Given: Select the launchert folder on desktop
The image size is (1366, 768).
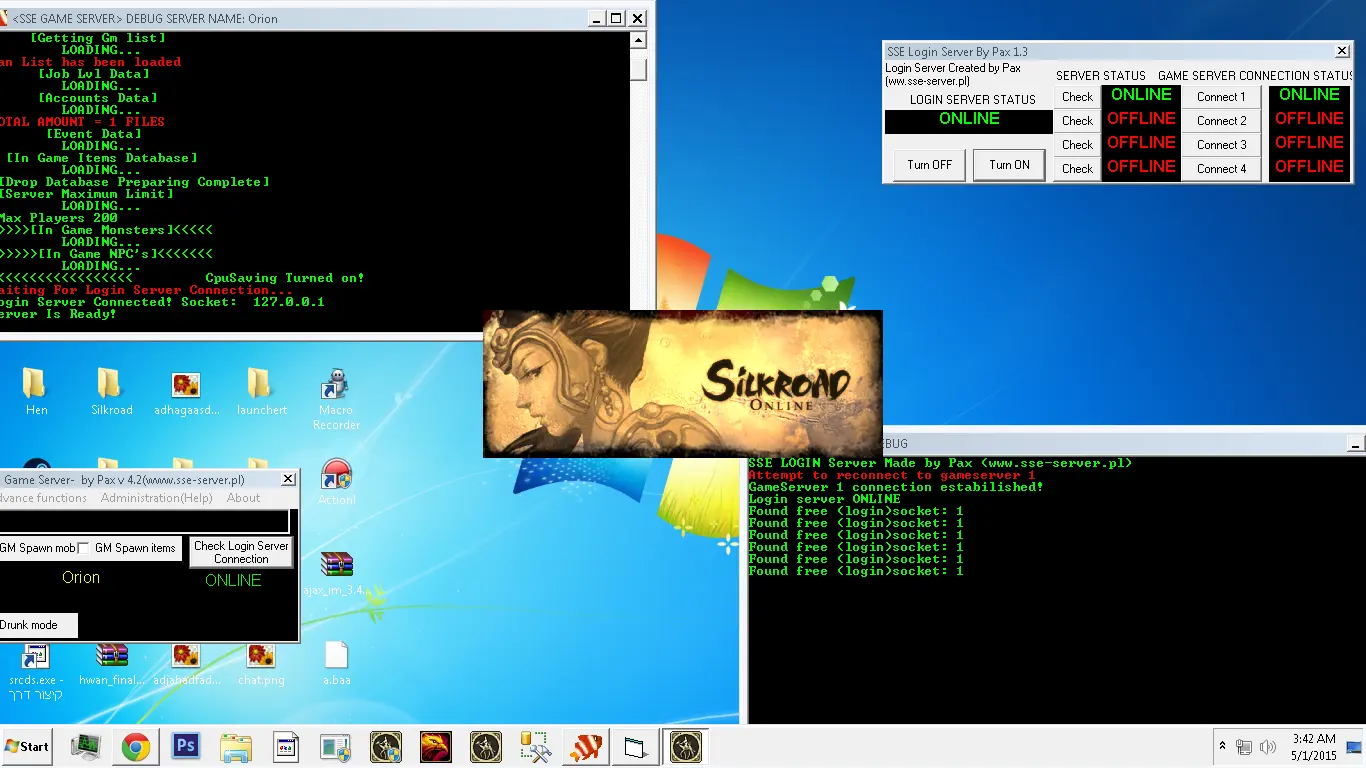Looking at the screenshot, I should click(x=261, y=392).
